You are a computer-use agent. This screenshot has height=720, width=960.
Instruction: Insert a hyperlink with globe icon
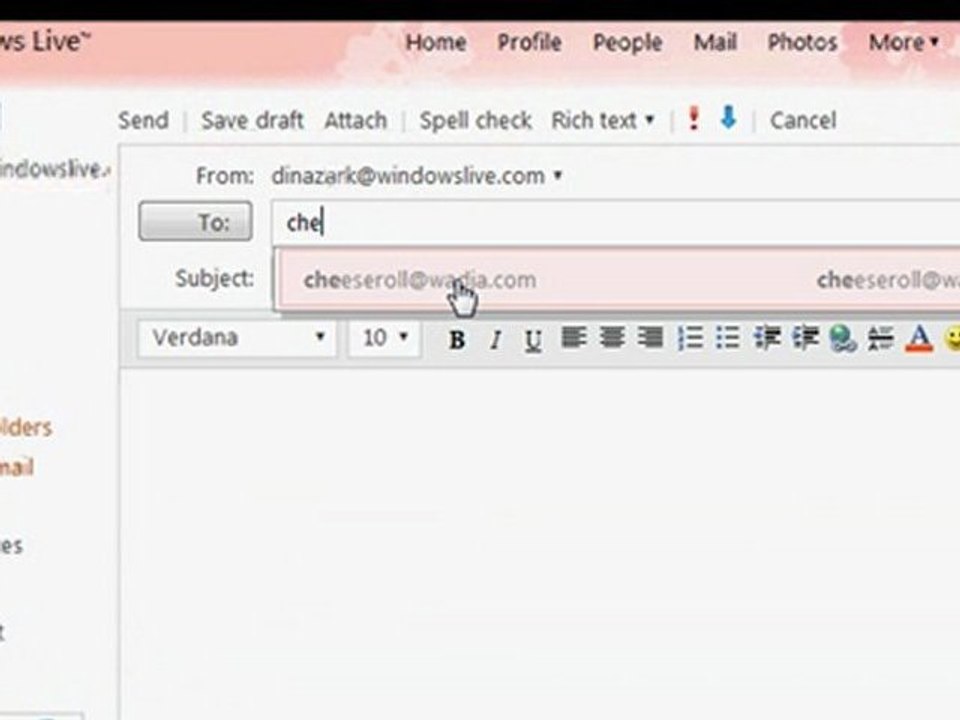[843, 339]
